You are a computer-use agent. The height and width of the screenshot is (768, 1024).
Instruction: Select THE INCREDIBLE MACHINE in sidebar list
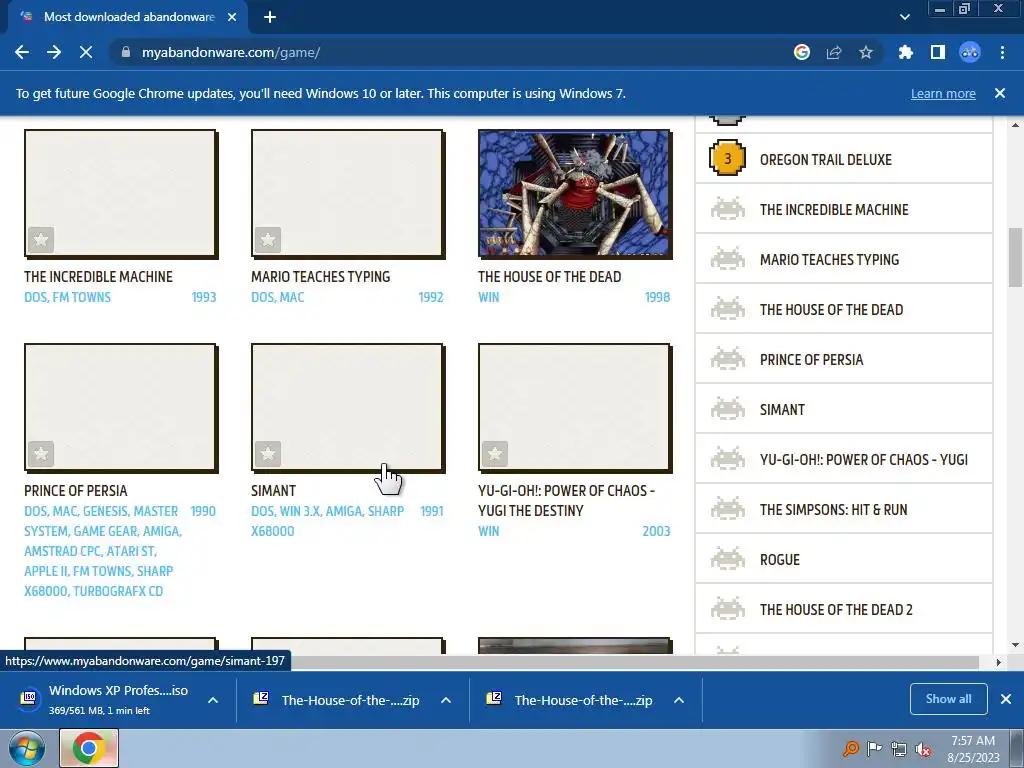(x=844, y=210)
